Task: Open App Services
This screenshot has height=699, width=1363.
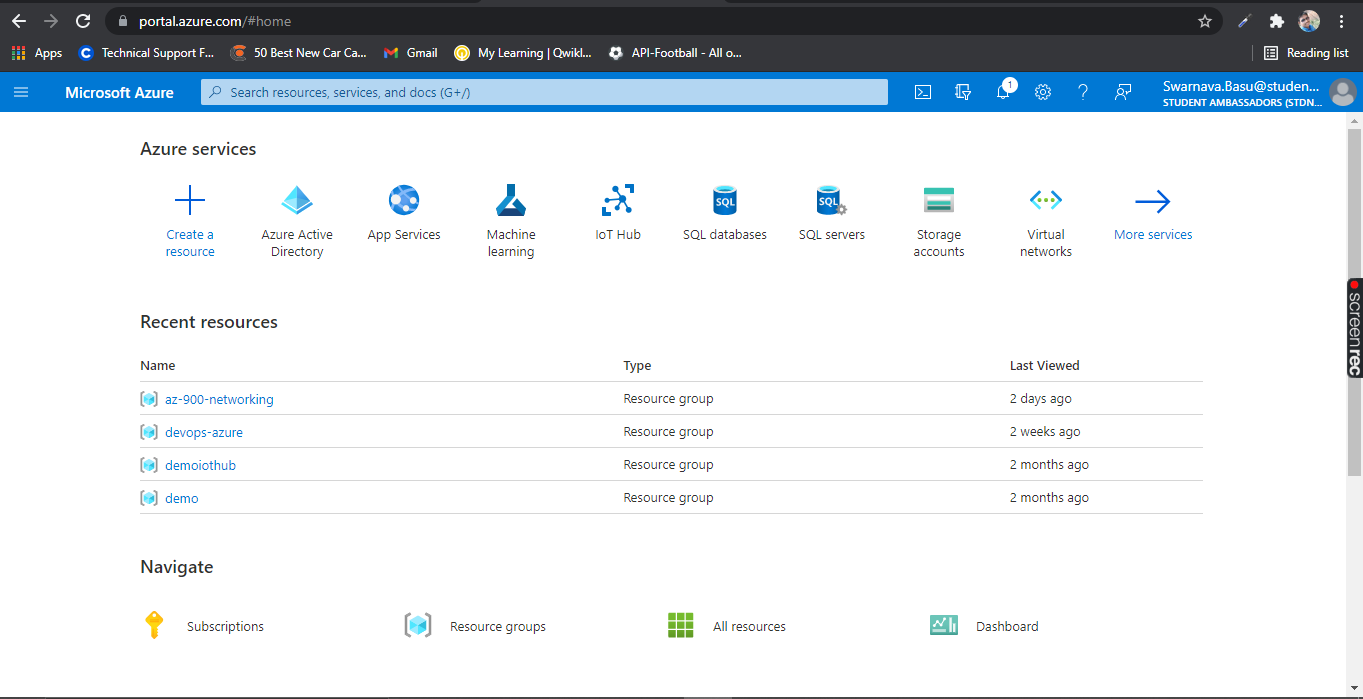Action: pyautogui.click(x=403, y=210)
